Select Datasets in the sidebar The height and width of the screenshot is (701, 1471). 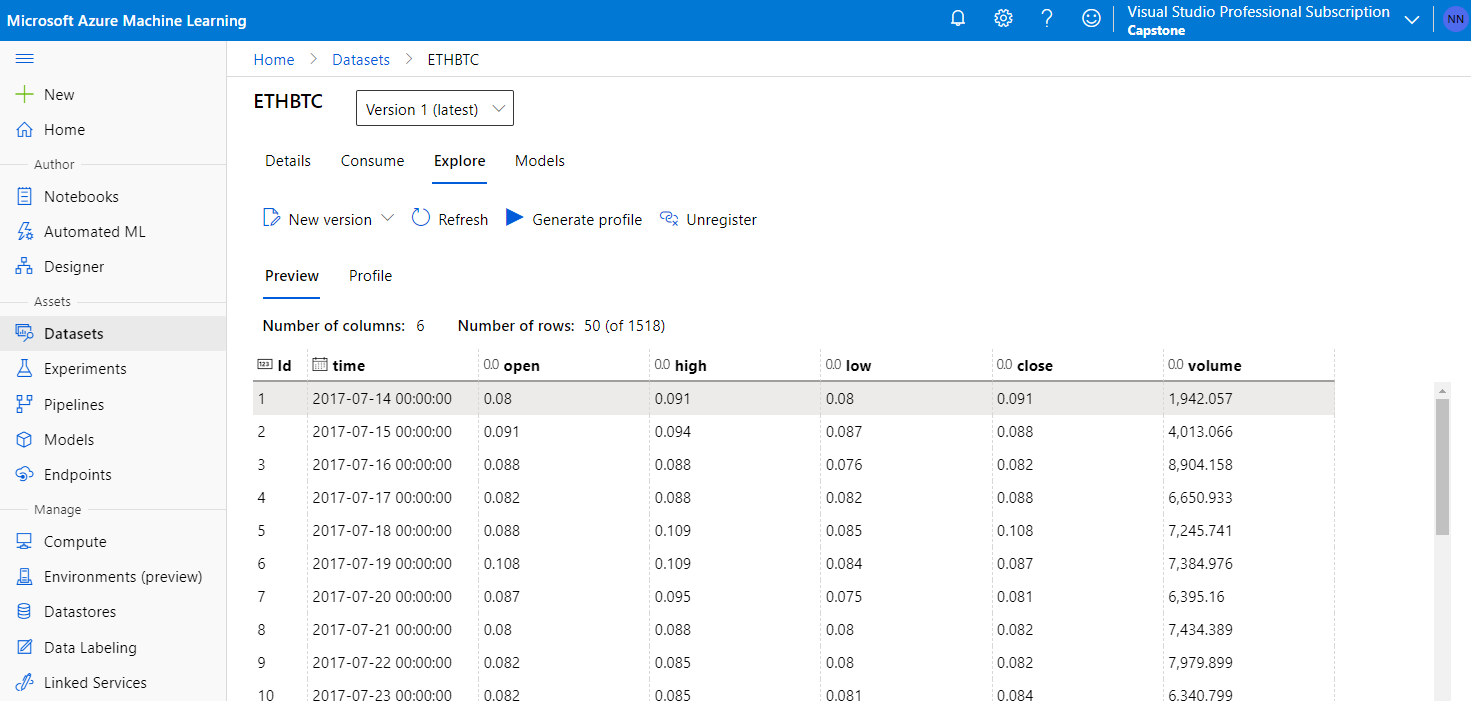(113, 334)
